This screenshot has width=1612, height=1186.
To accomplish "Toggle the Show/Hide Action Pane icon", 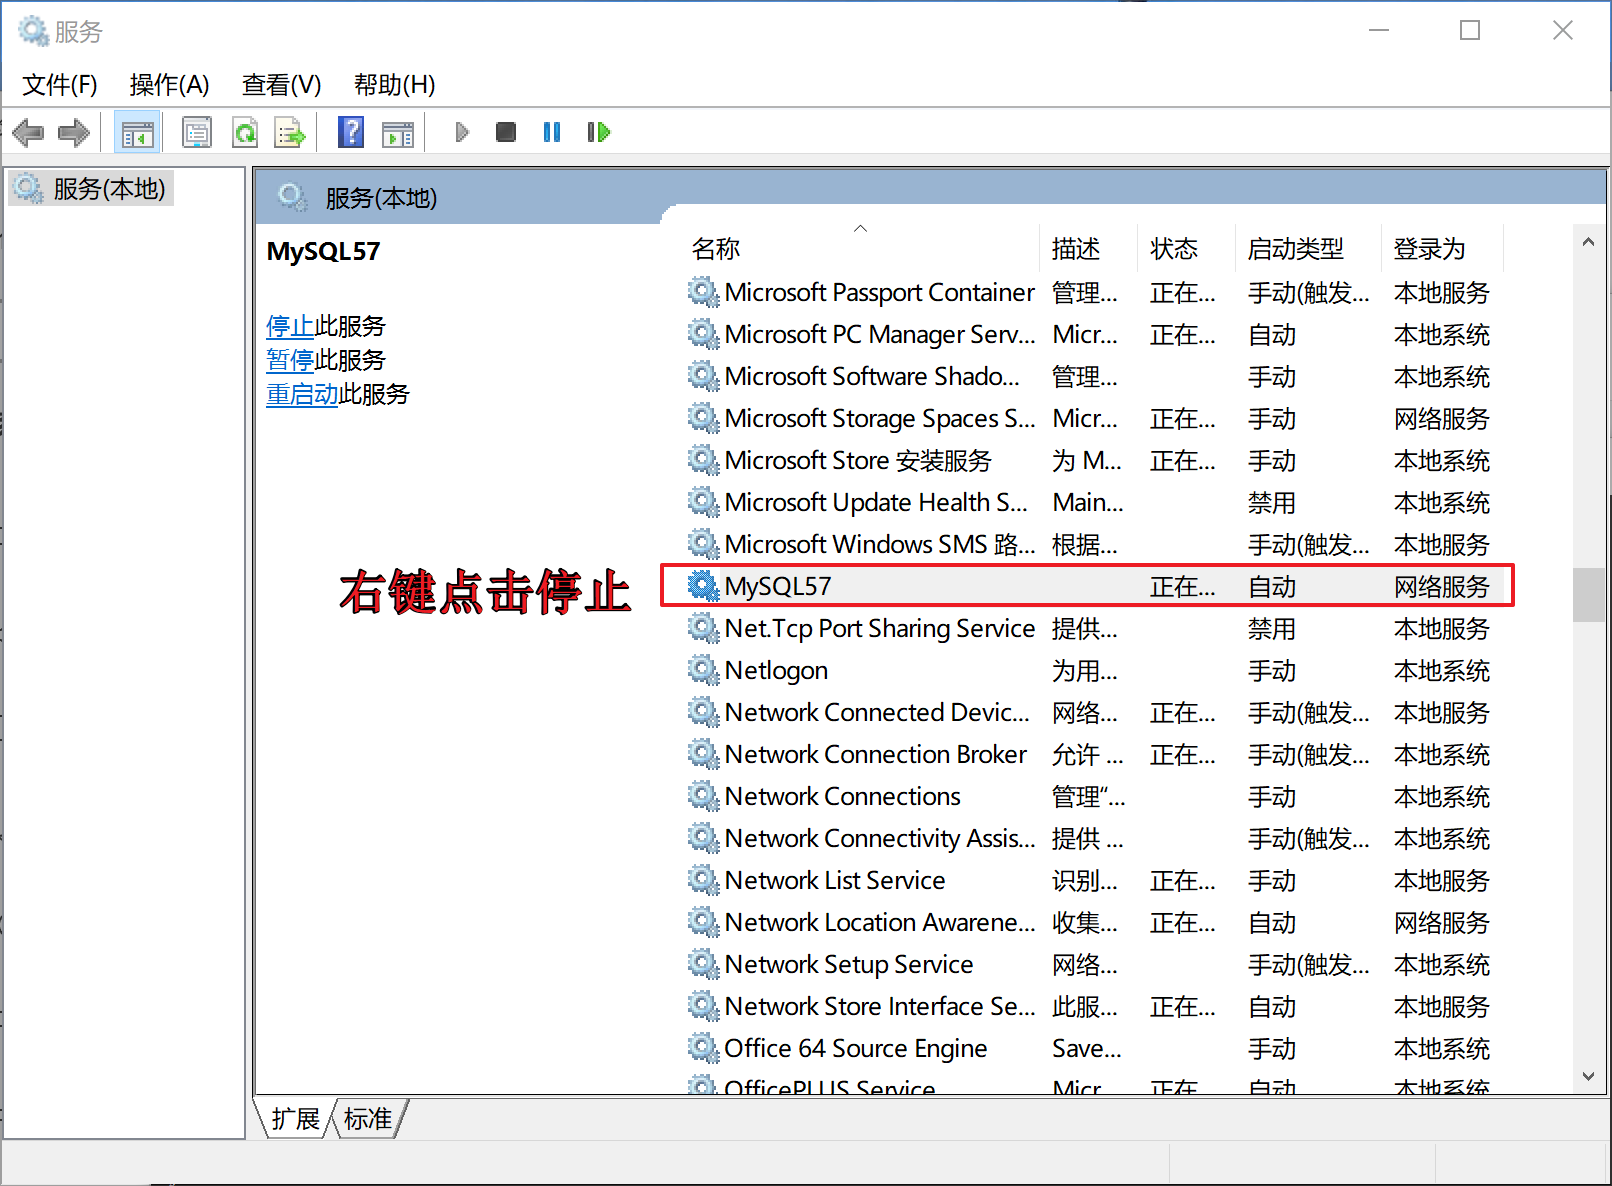I will 398,132.
